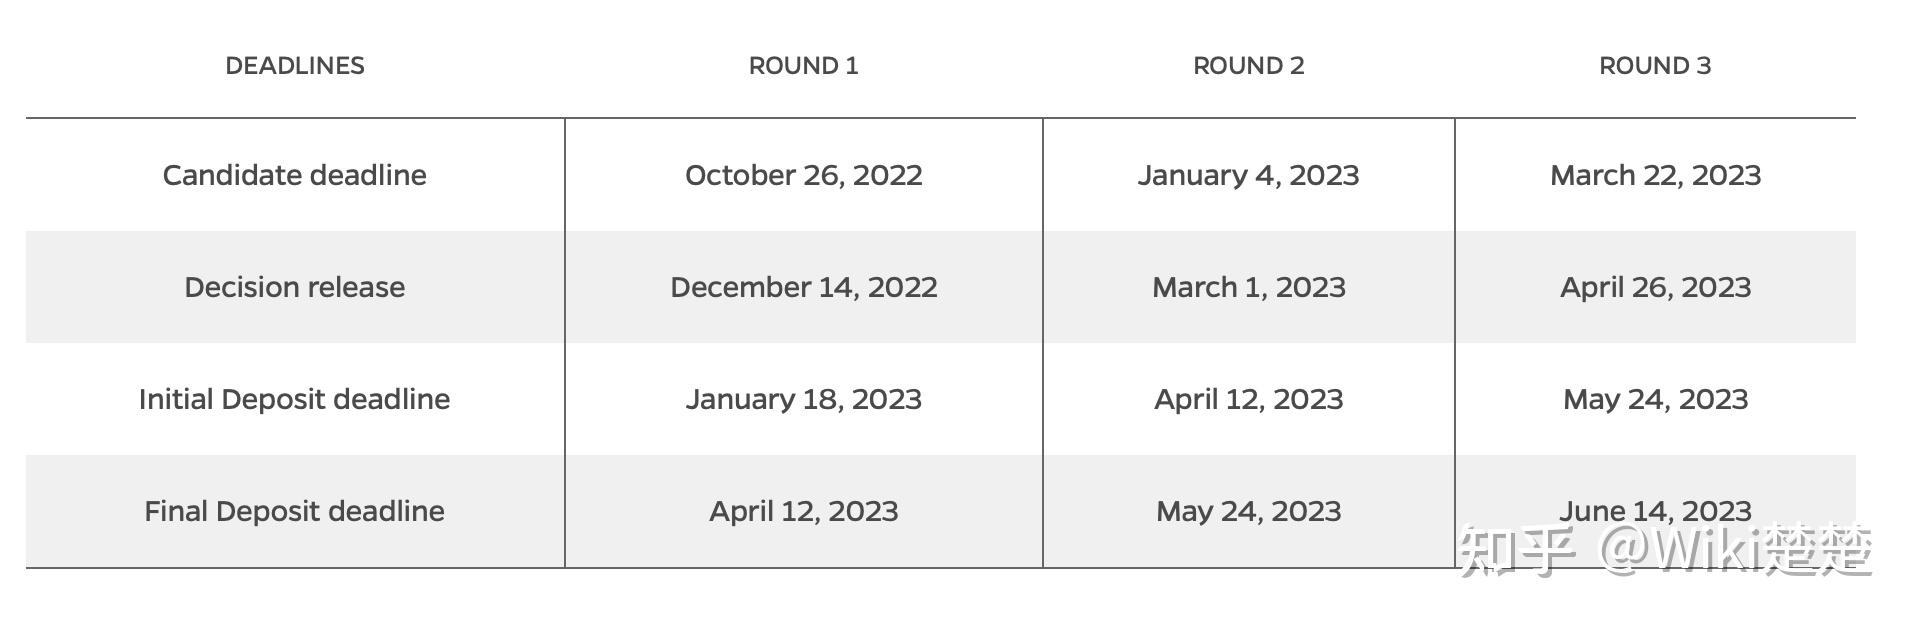Click Round 2 final deposit date May 24

point(1248,511)
